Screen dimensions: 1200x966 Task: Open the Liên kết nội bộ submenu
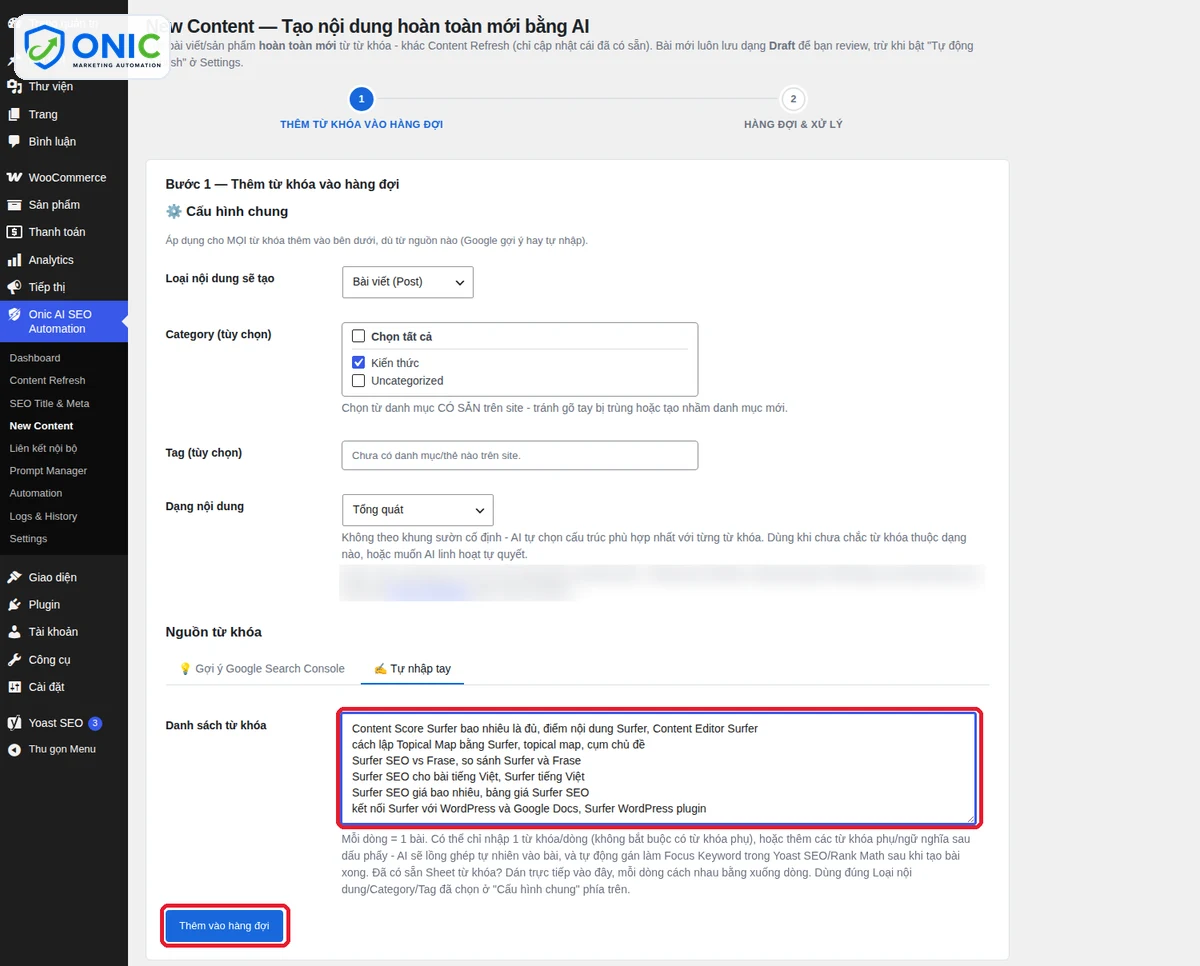pyautogui.click(x=43, y=448)
